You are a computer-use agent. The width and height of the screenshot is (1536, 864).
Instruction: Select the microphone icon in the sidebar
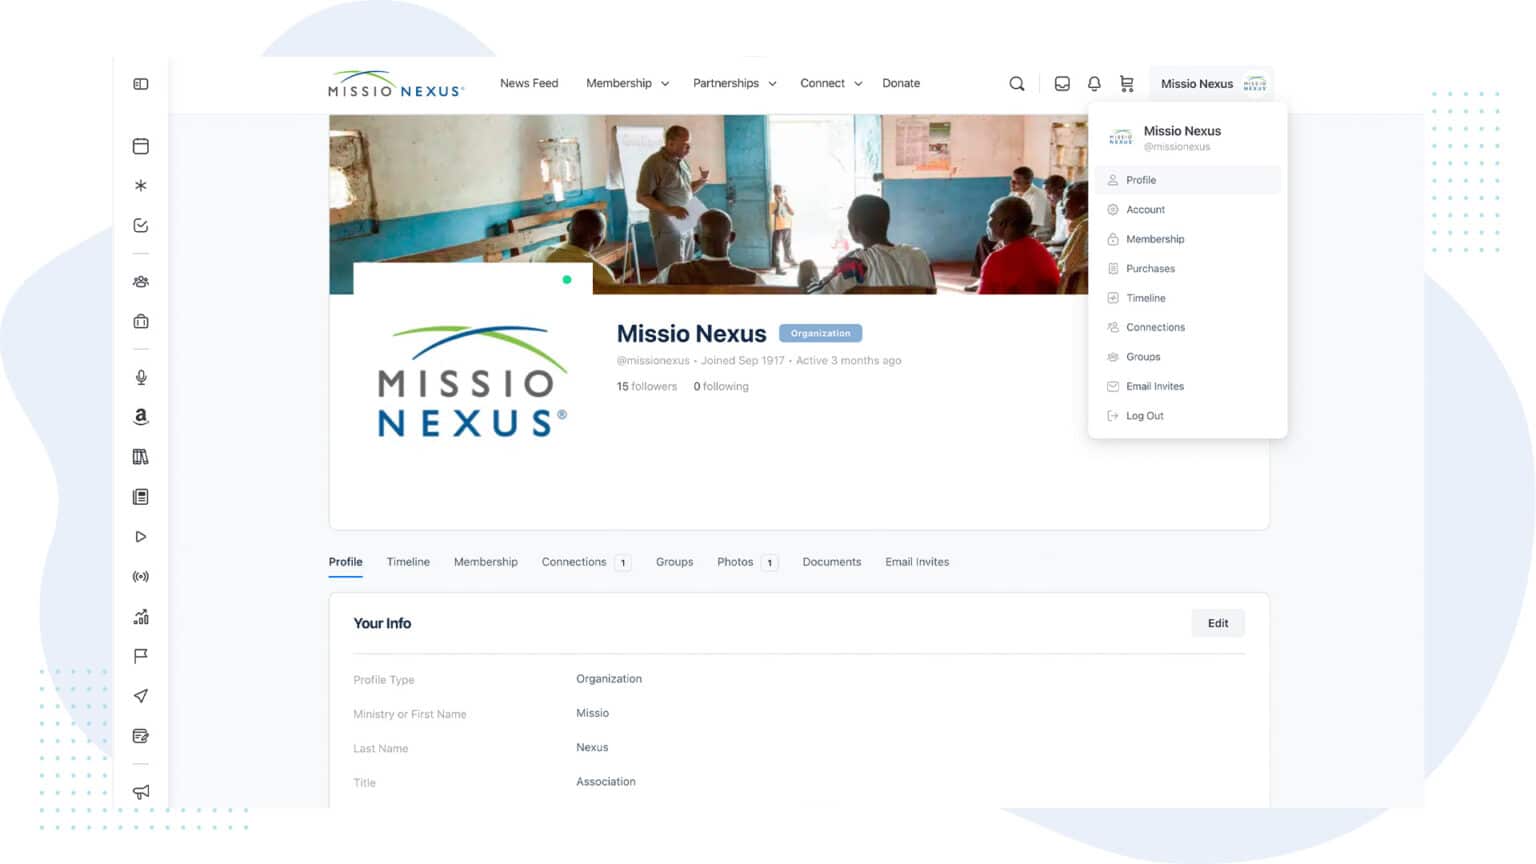141,377
